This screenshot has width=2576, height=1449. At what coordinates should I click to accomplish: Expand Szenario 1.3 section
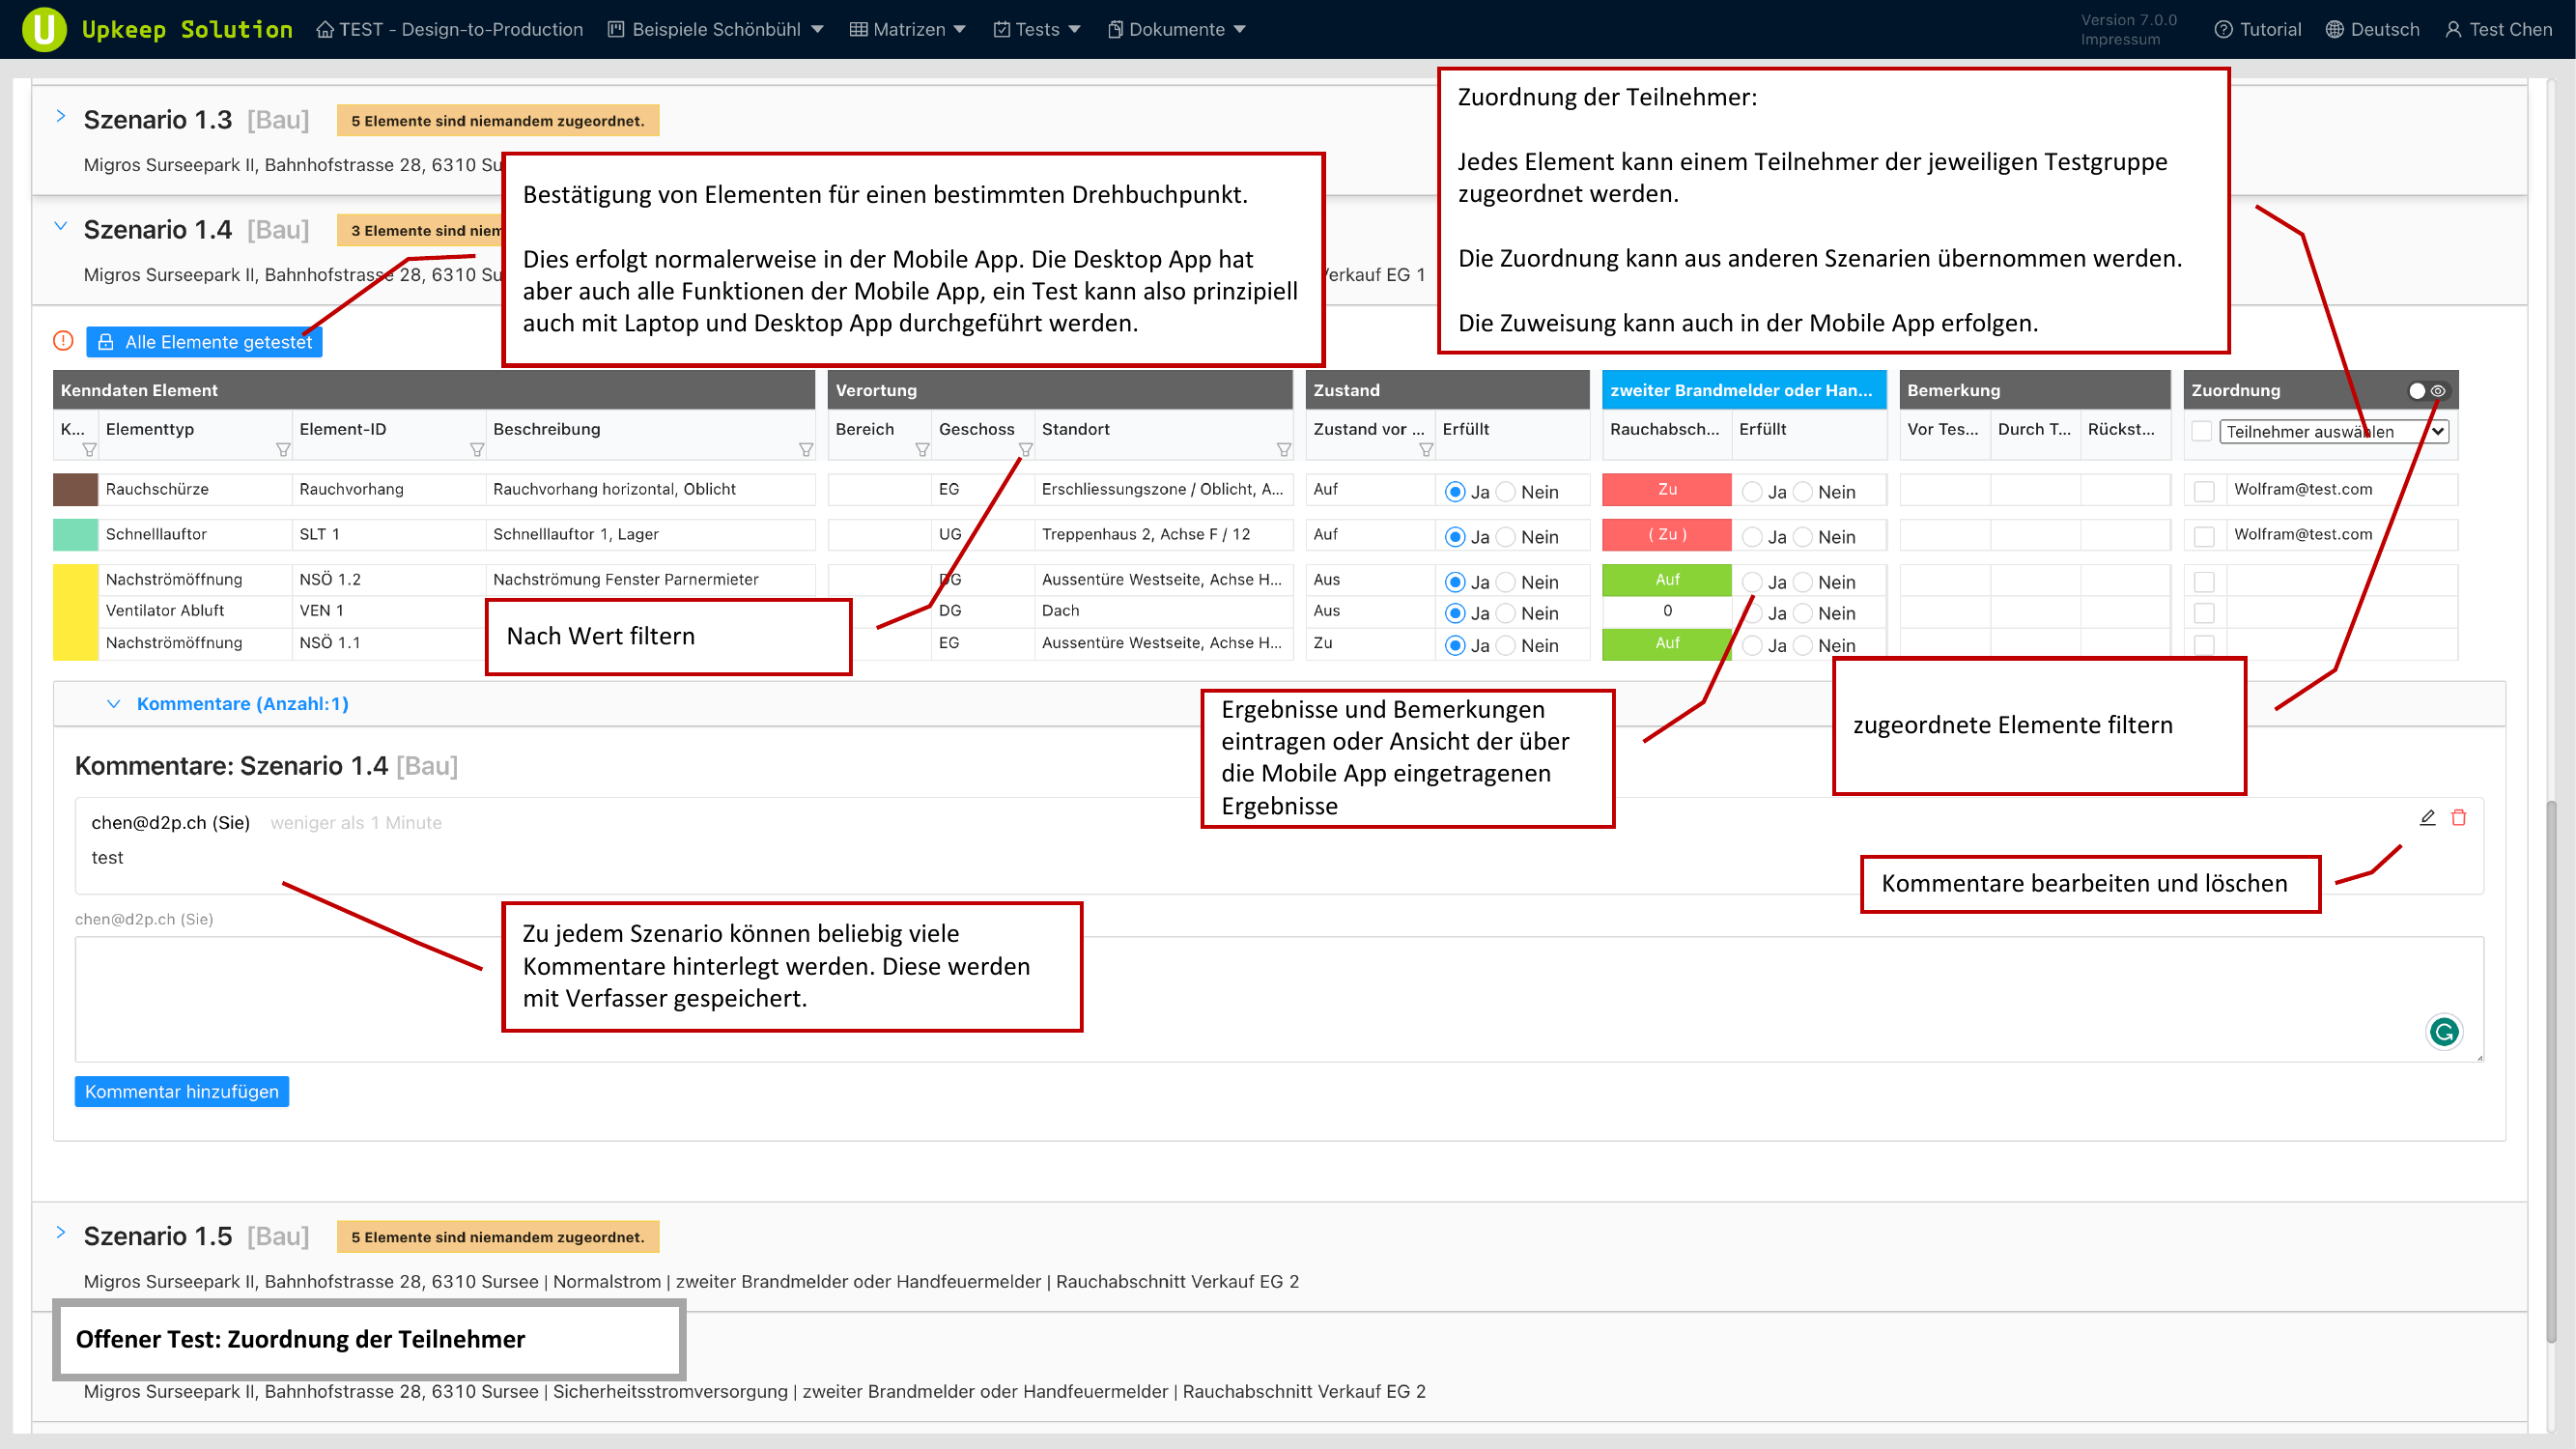(x=61, y=117)
